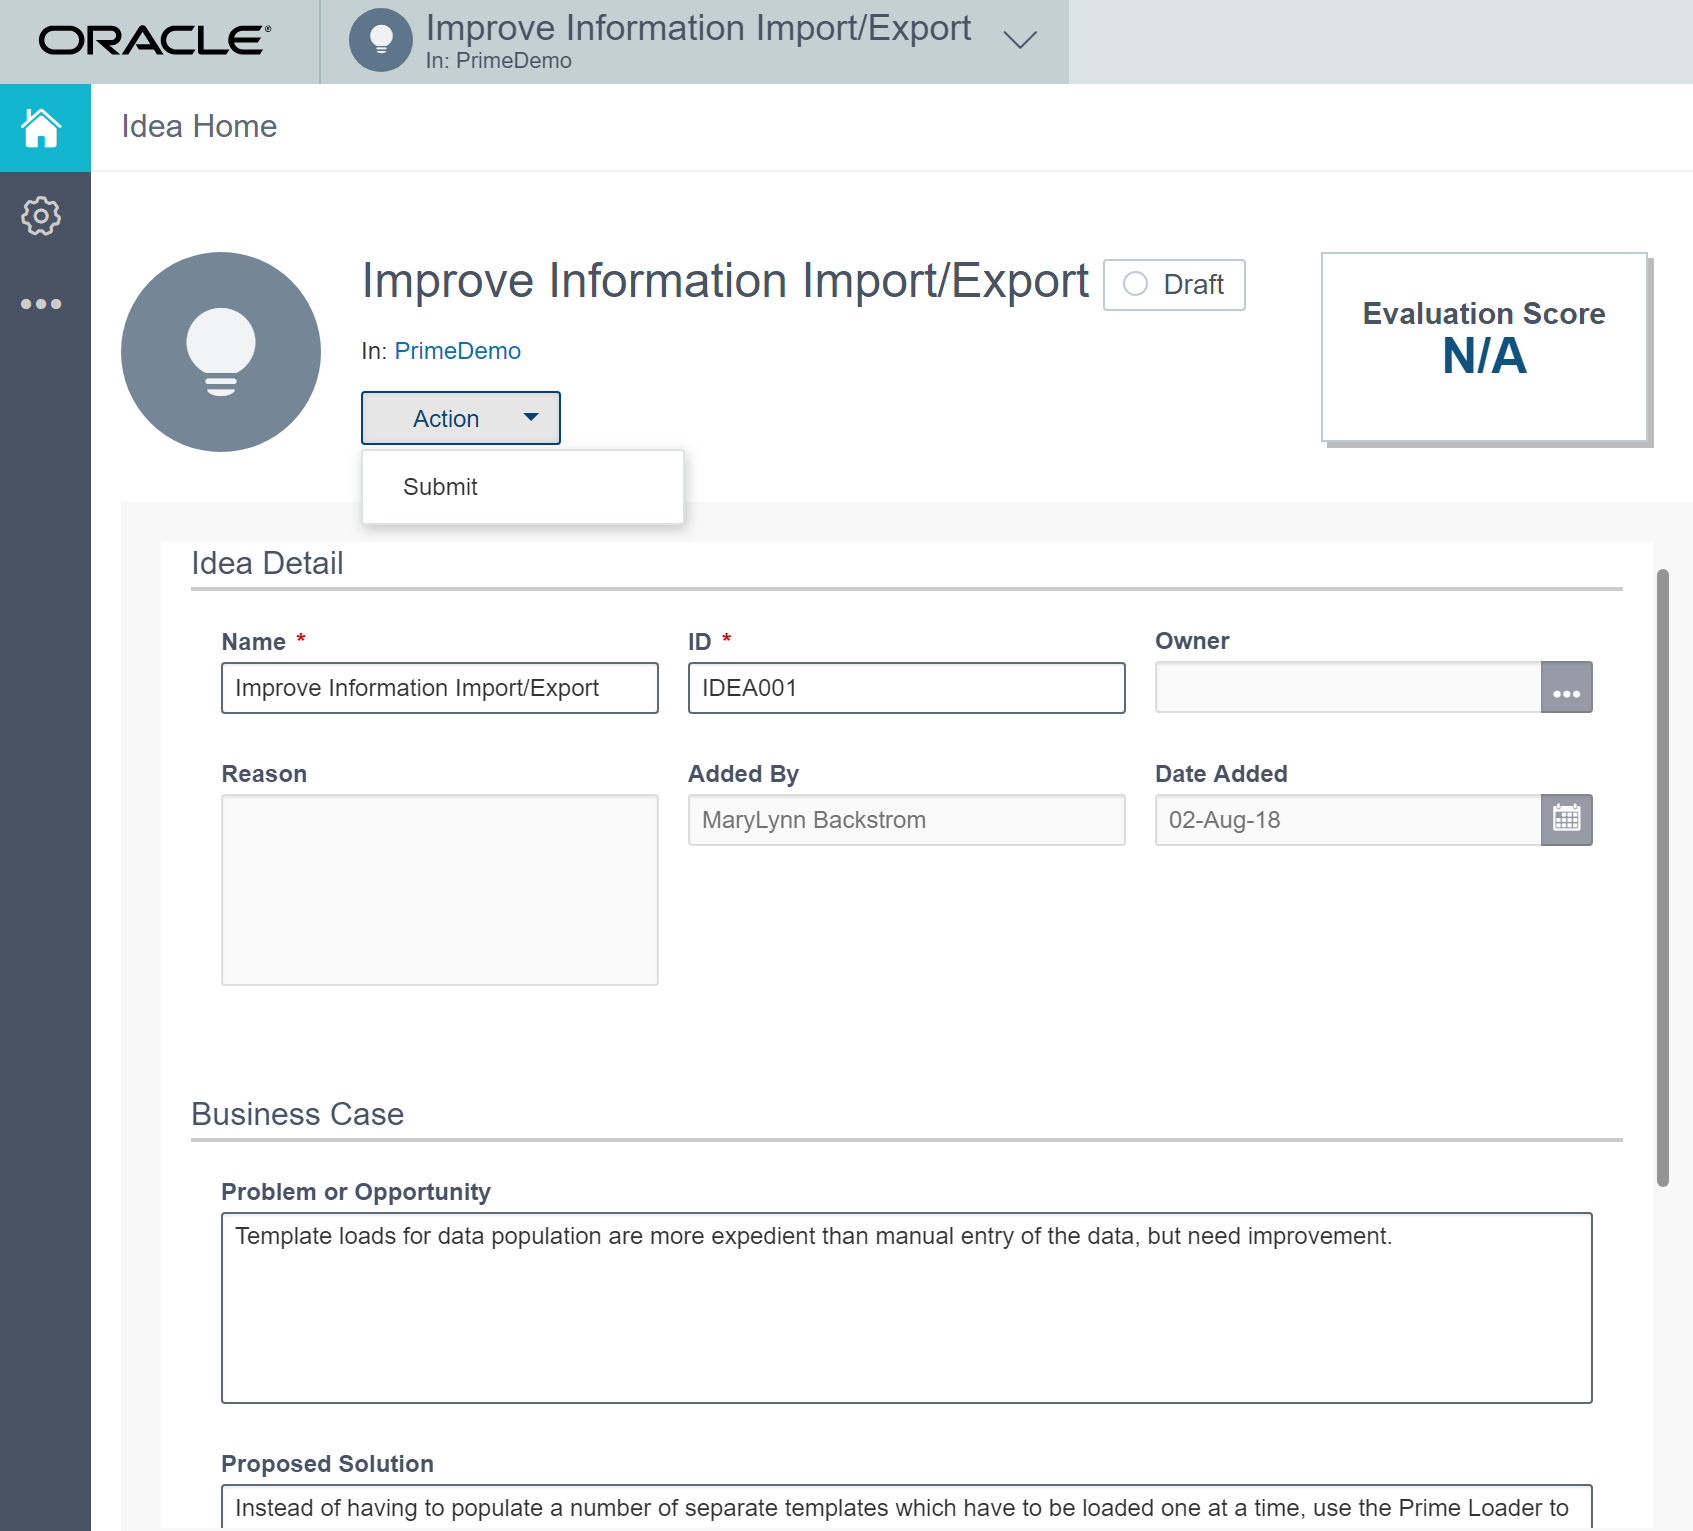Click inside the Reason text field
1693x1531 pixels.
[439, 890]
